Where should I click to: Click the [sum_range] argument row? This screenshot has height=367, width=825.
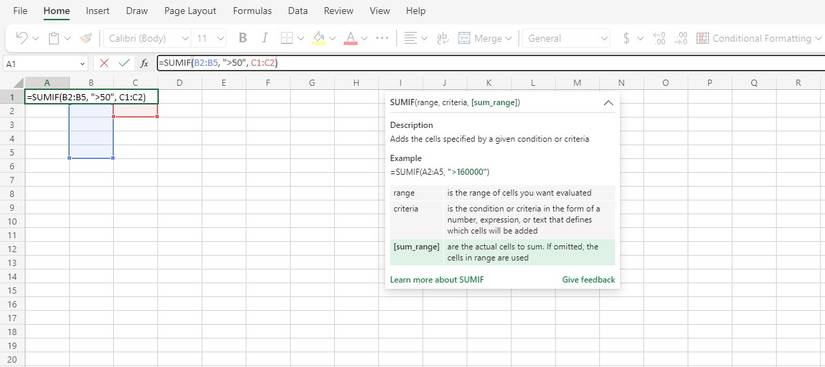[502, 252]
